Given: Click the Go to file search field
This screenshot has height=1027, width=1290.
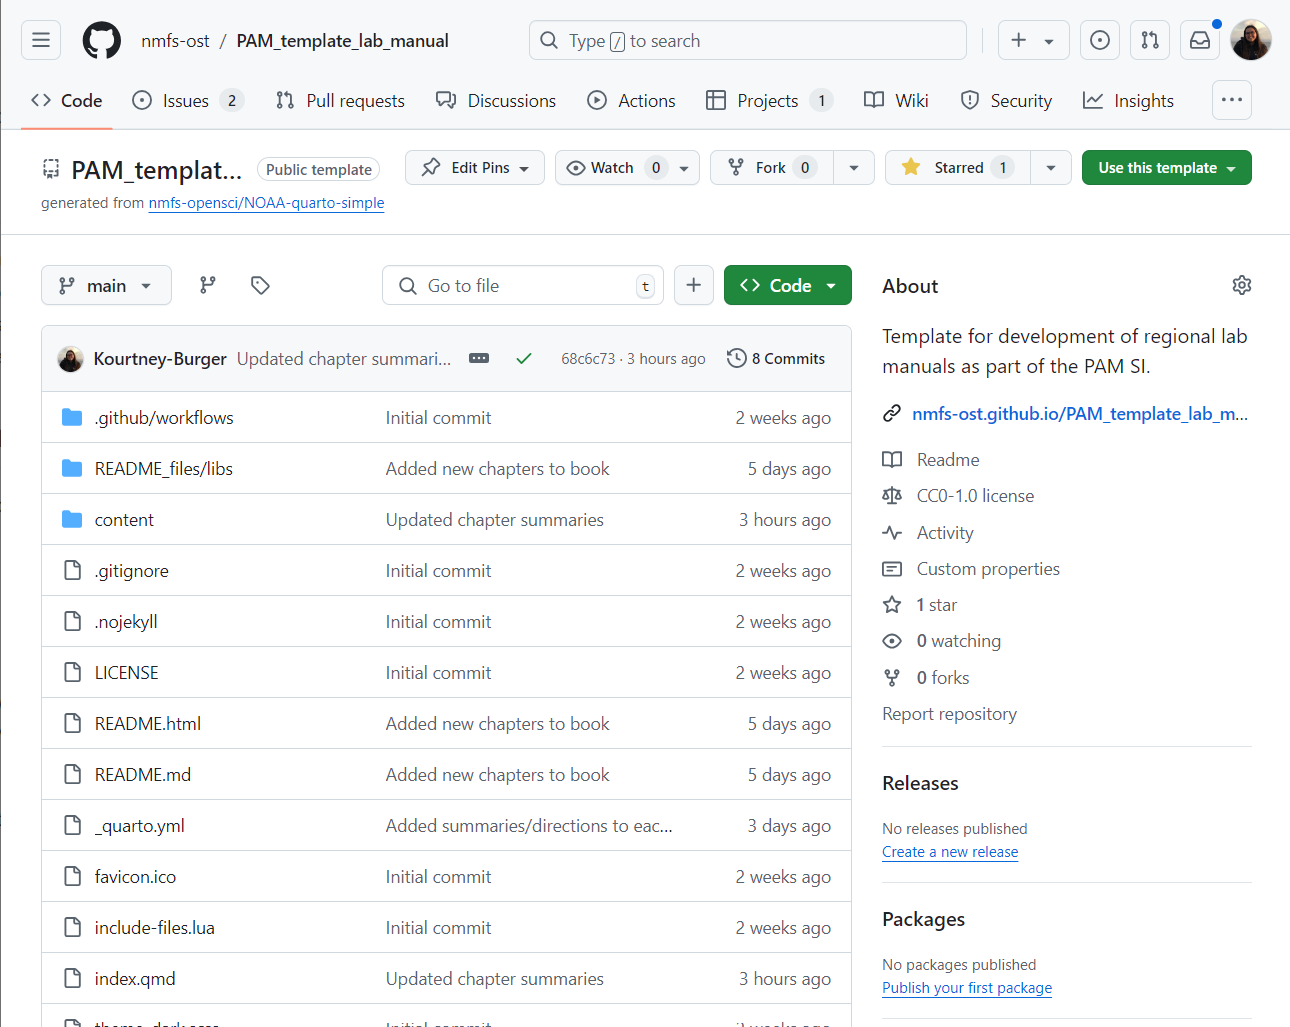Looking at the screenshot, I should coord(522,285).
